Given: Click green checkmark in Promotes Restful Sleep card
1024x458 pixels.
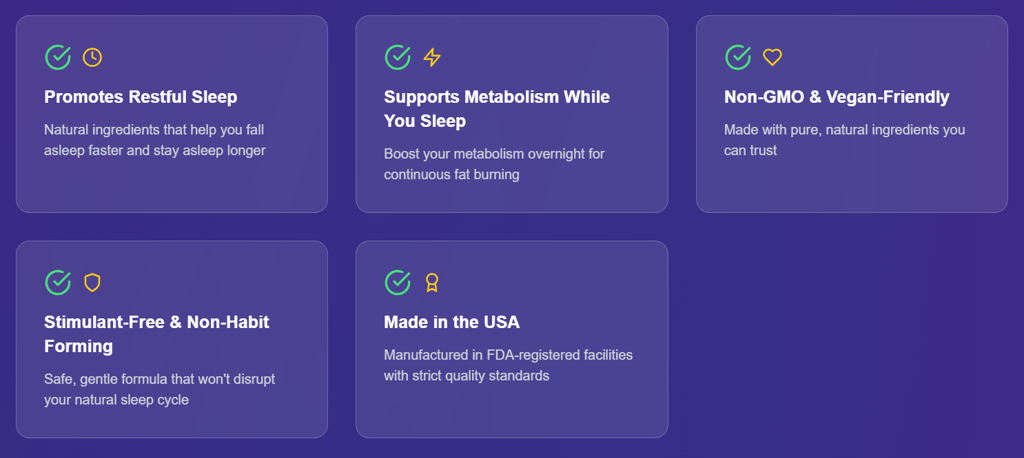Looking at the screenshot, I should [x=57, y=57].
